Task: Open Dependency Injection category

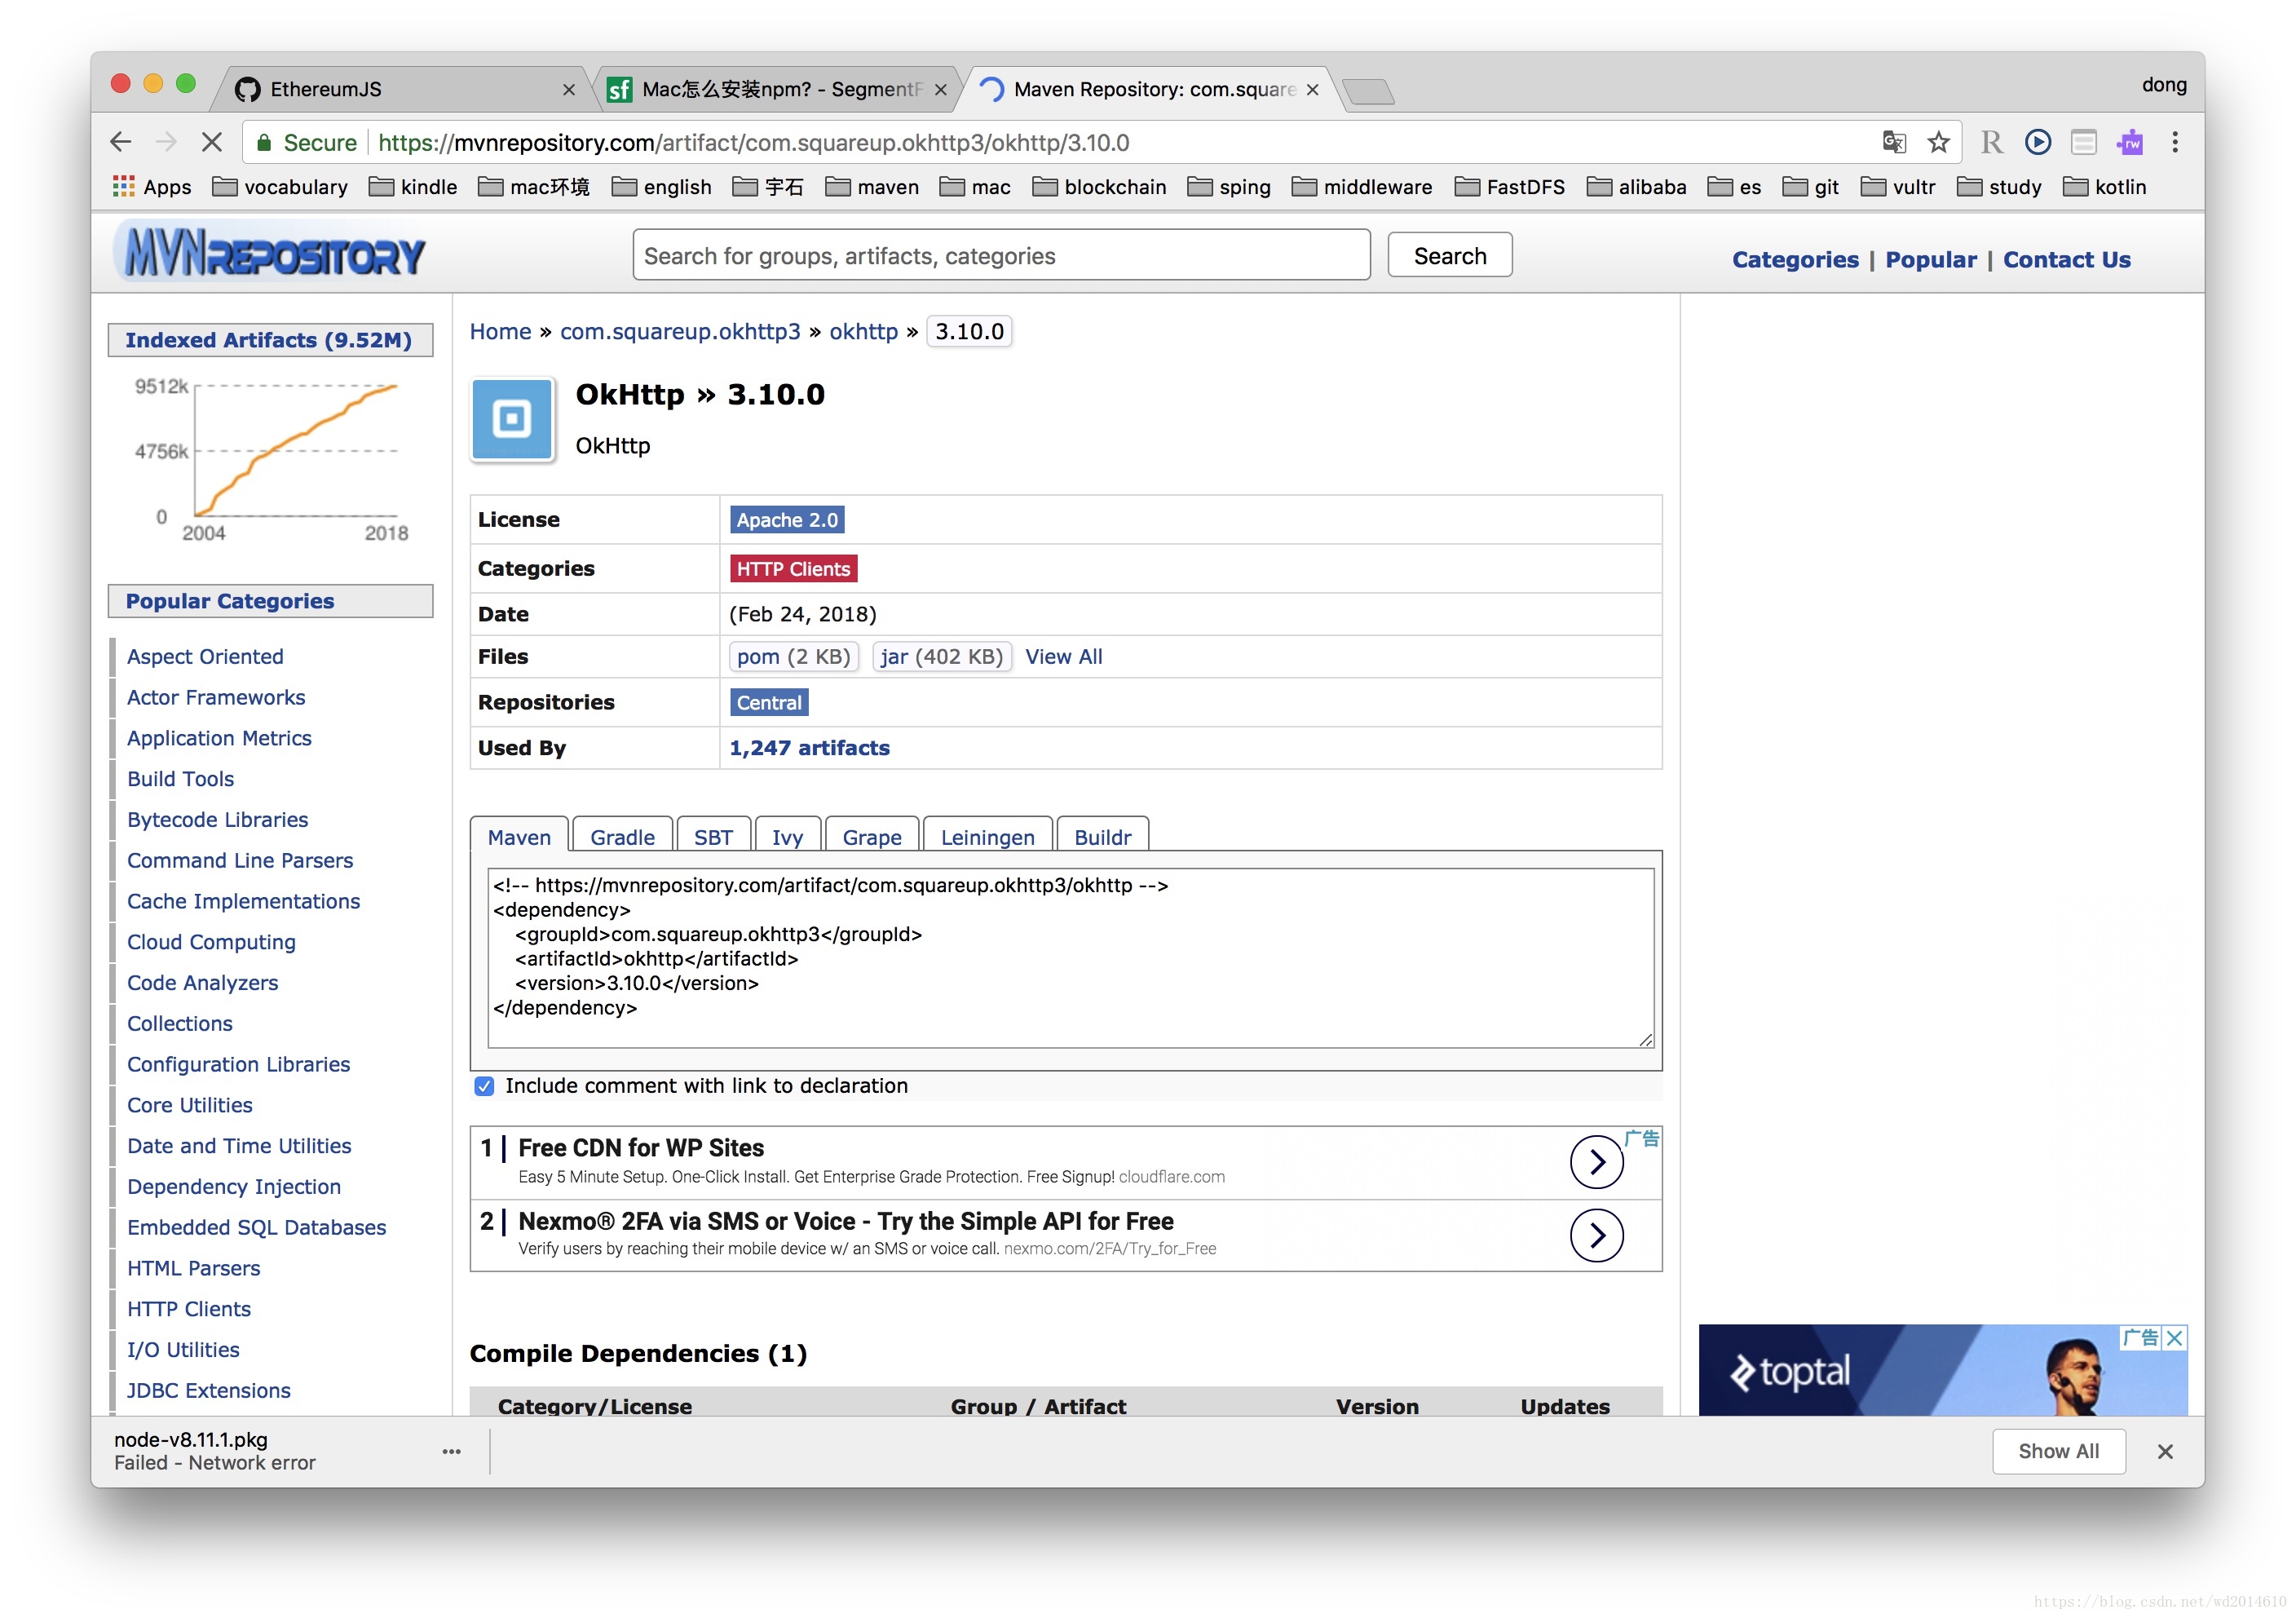Action: [x=234, y=1187]
